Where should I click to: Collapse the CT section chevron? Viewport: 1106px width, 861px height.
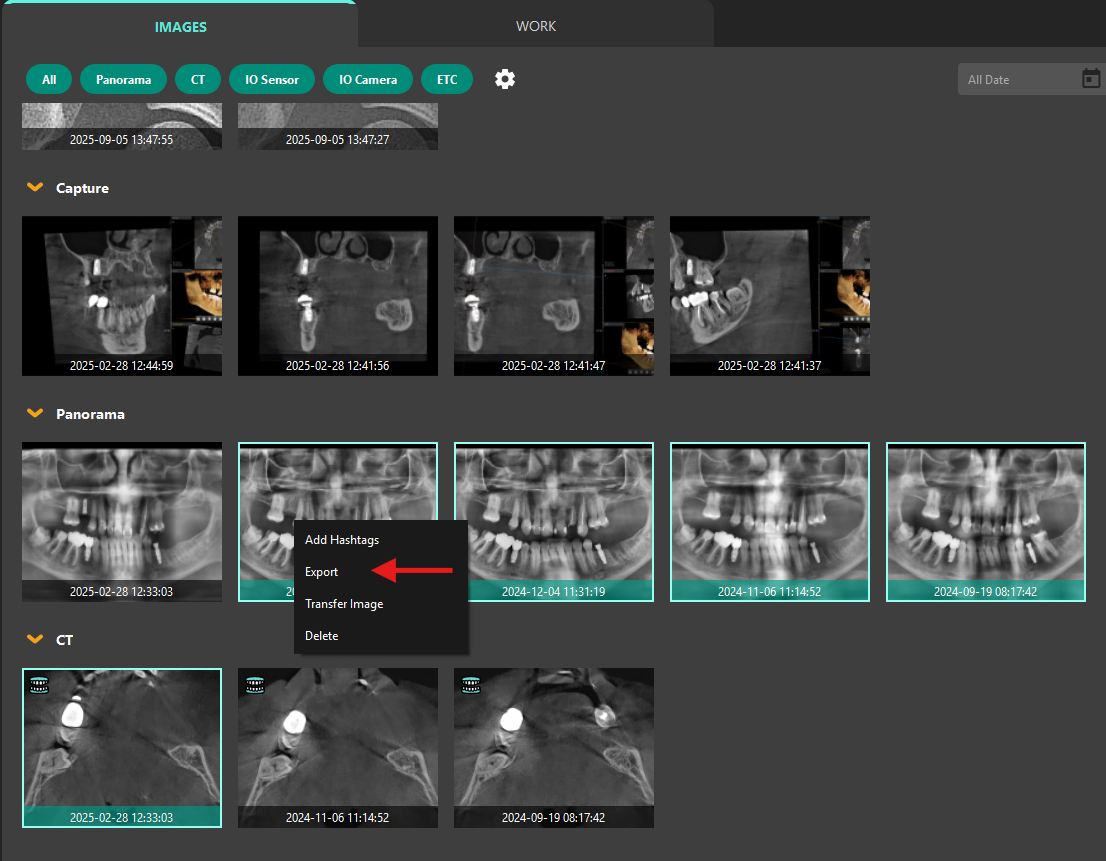click(x=35, y=640)
